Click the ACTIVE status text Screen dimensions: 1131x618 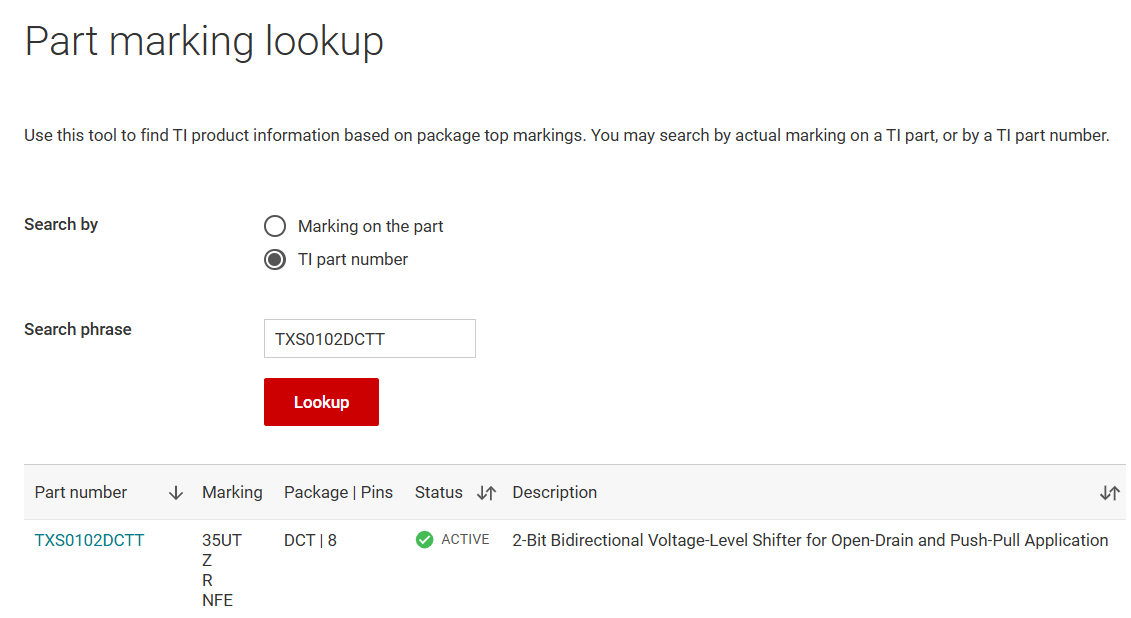coord(465,539)
